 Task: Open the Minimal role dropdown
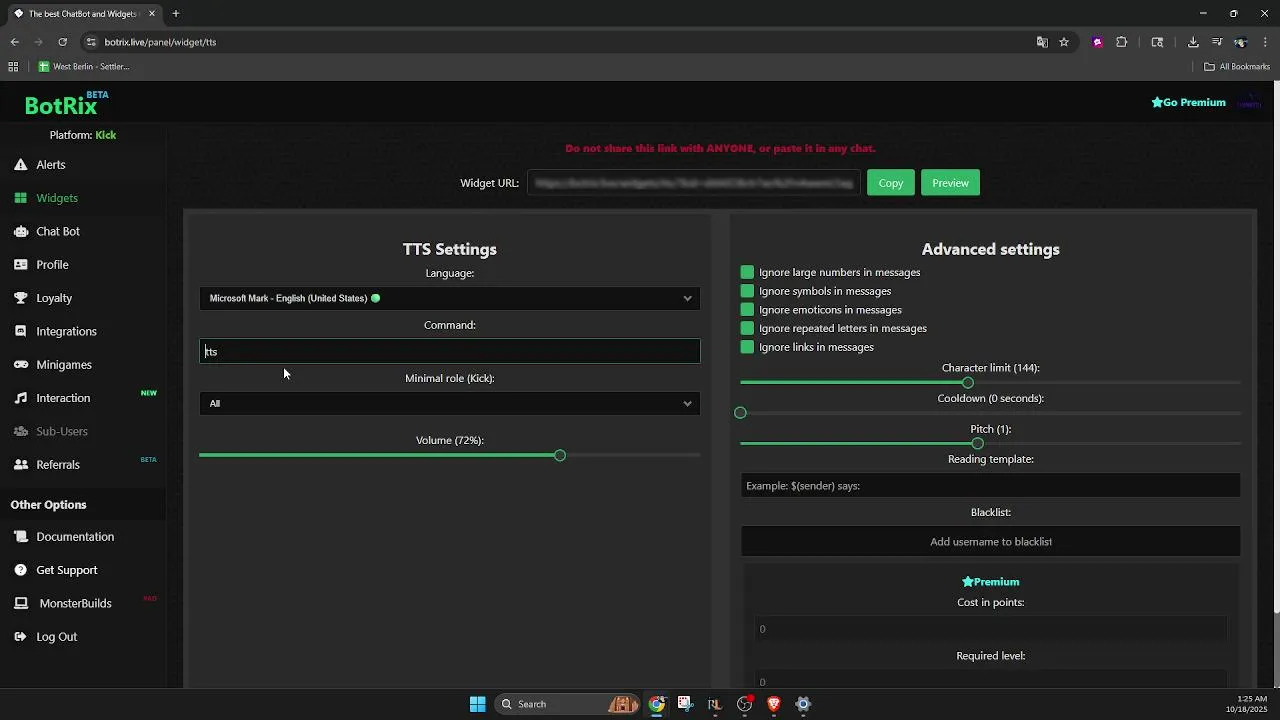coord(450,403)
